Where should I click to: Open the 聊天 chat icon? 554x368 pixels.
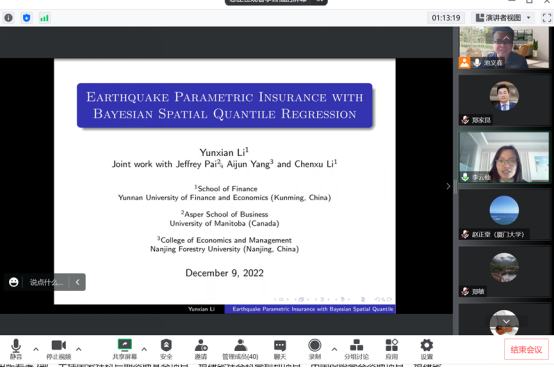pos(280,349)
